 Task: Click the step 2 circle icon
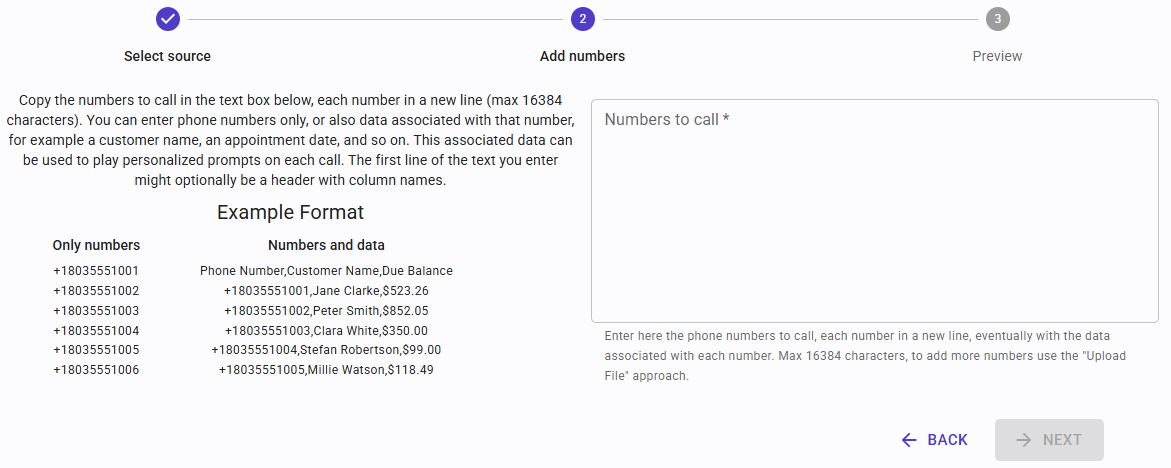click(582, 19)
